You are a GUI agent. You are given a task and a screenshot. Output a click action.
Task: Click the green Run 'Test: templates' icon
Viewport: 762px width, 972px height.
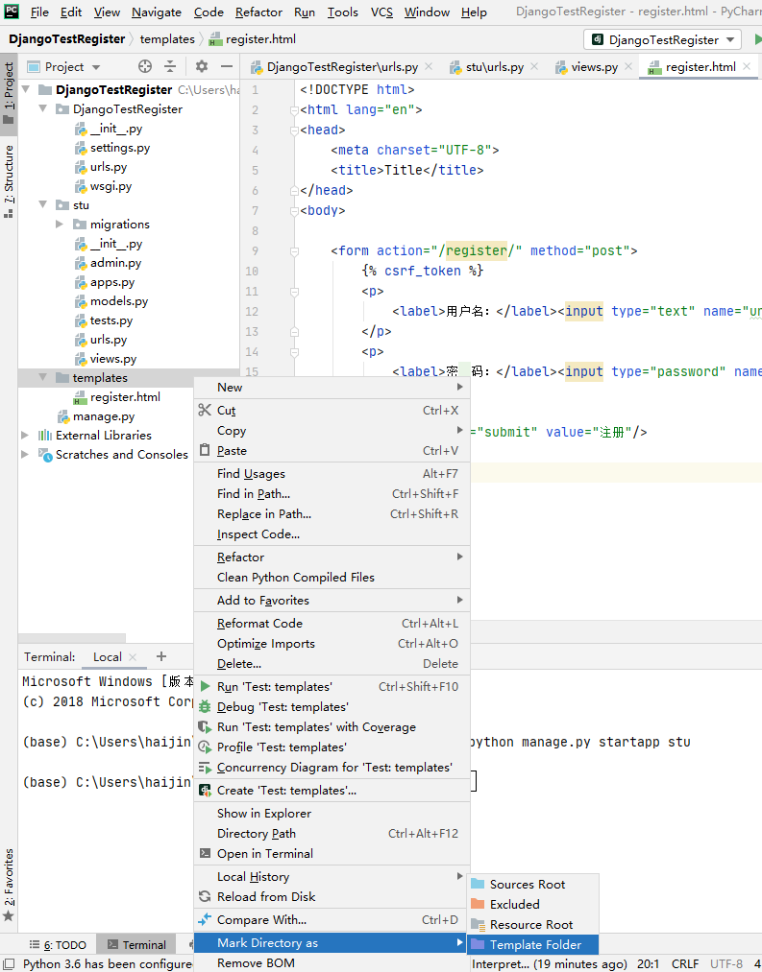205,687
